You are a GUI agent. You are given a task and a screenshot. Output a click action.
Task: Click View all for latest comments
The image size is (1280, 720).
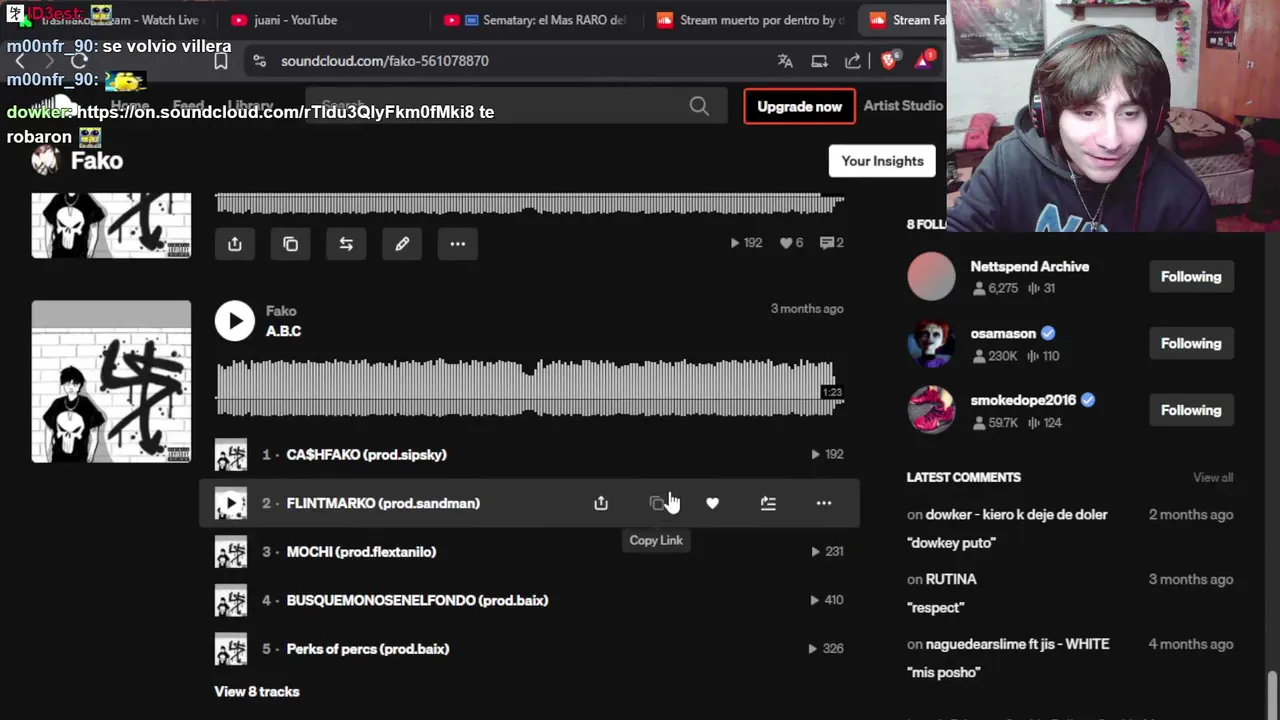pyautogui.click(x=1213, y=478)
